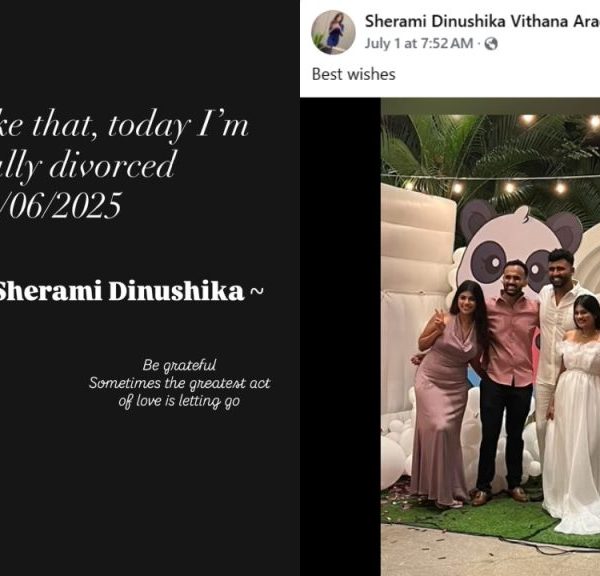The height and width of the screenshot is (576, 600).
Task: Open the post author's profile picture
Action: (x=333, y=32)
